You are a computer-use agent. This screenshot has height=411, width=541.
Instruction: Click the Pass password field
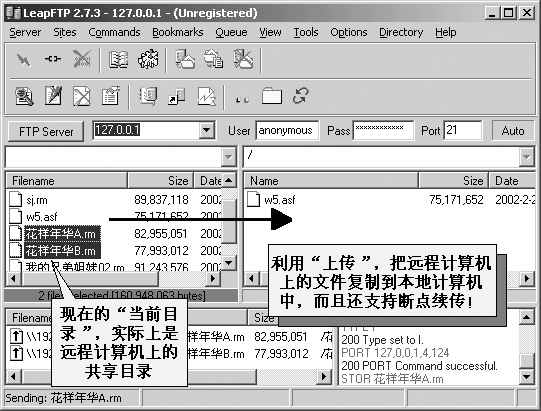pyautogui.click(x=383, y=130)
